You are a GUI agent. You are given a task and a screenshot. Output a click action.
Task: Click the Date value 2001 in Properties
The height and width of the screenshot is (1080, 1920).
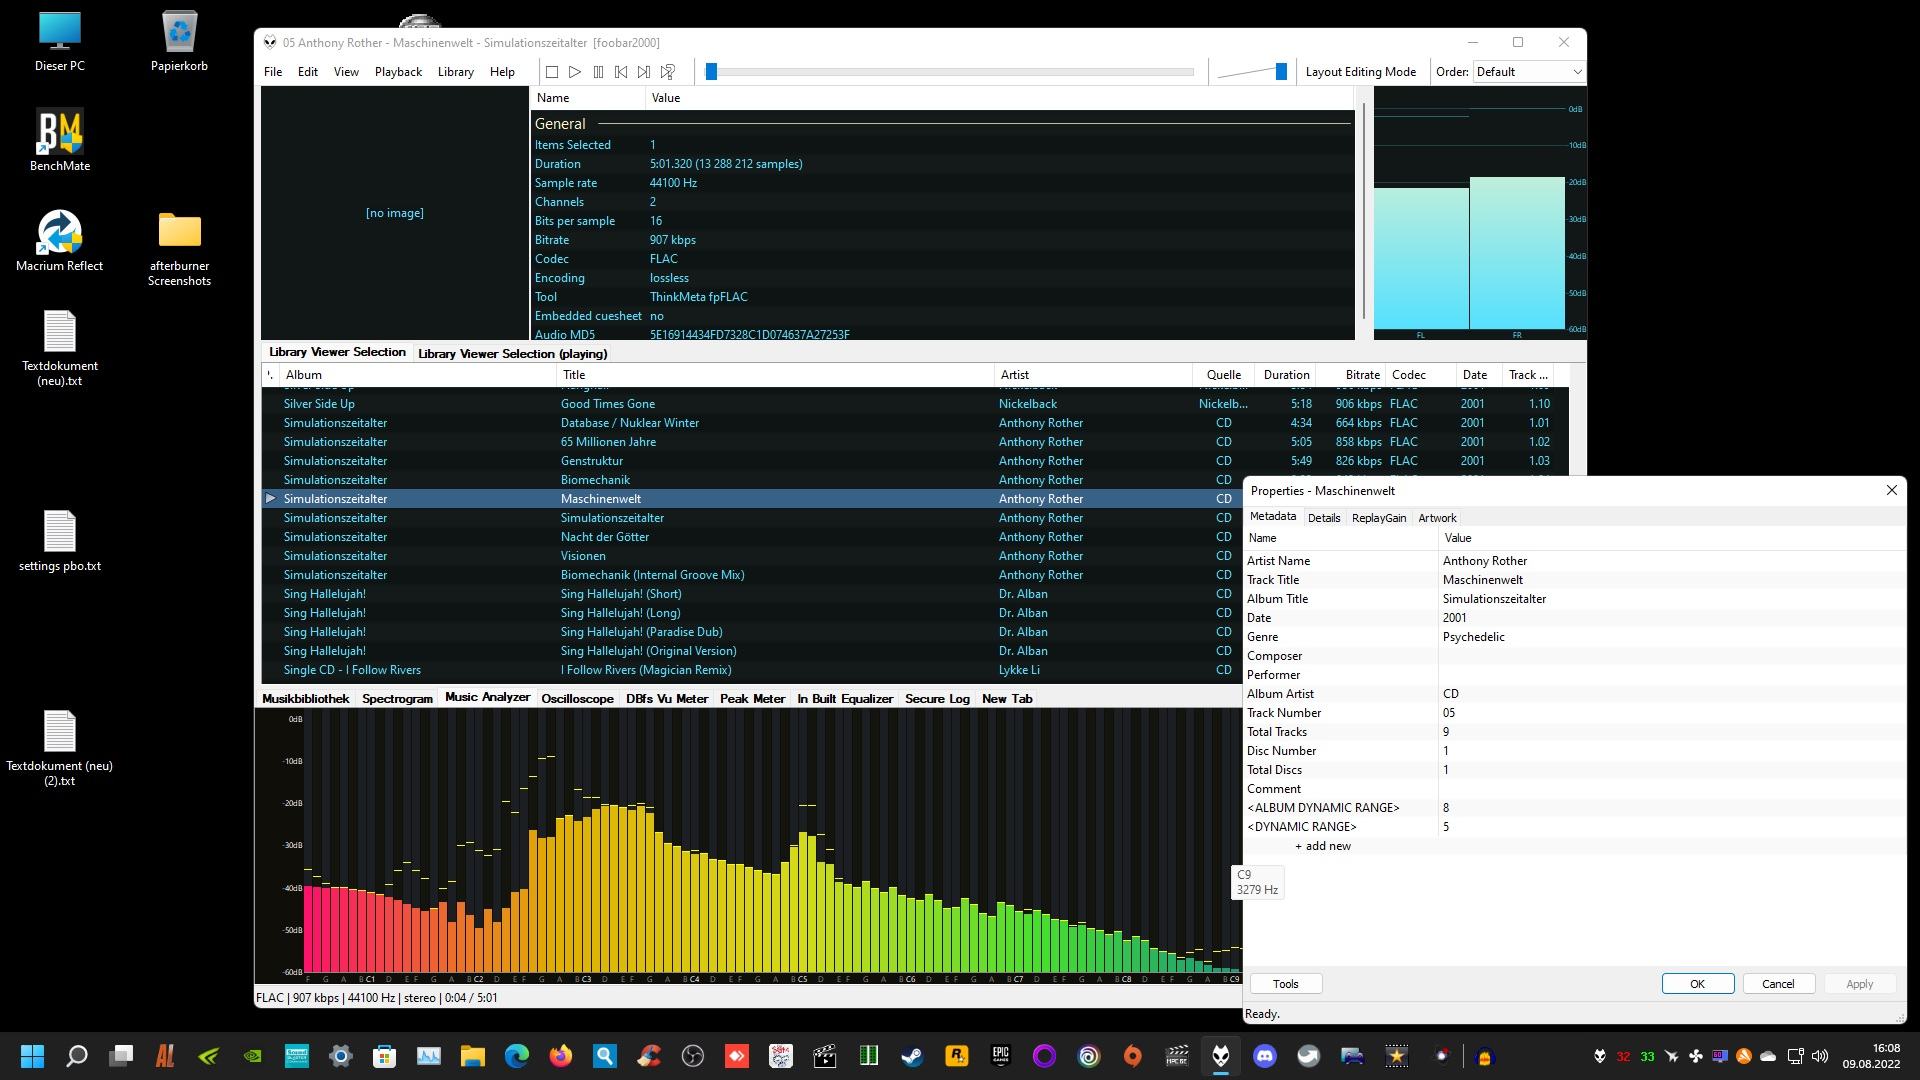point(1454,618)
